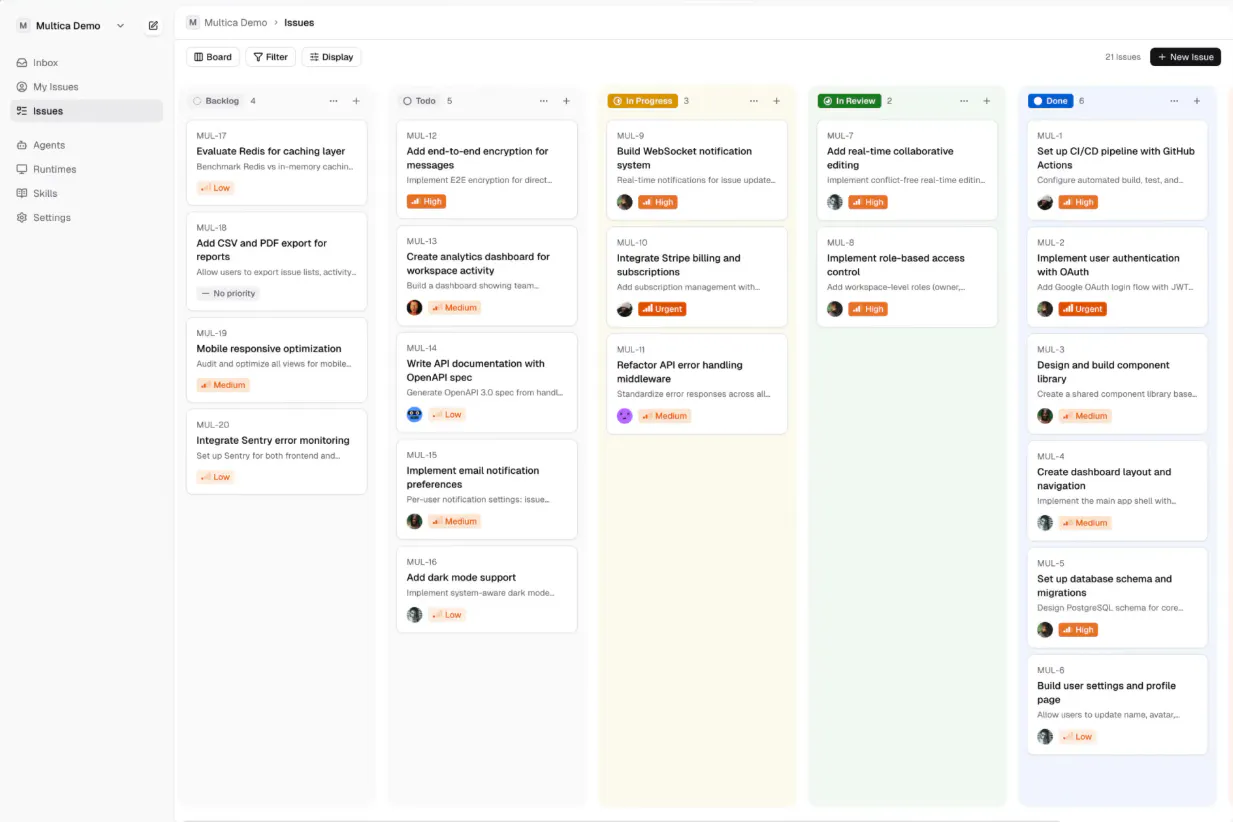
Task: Open In Review column more options
Action: click(964, 101)
